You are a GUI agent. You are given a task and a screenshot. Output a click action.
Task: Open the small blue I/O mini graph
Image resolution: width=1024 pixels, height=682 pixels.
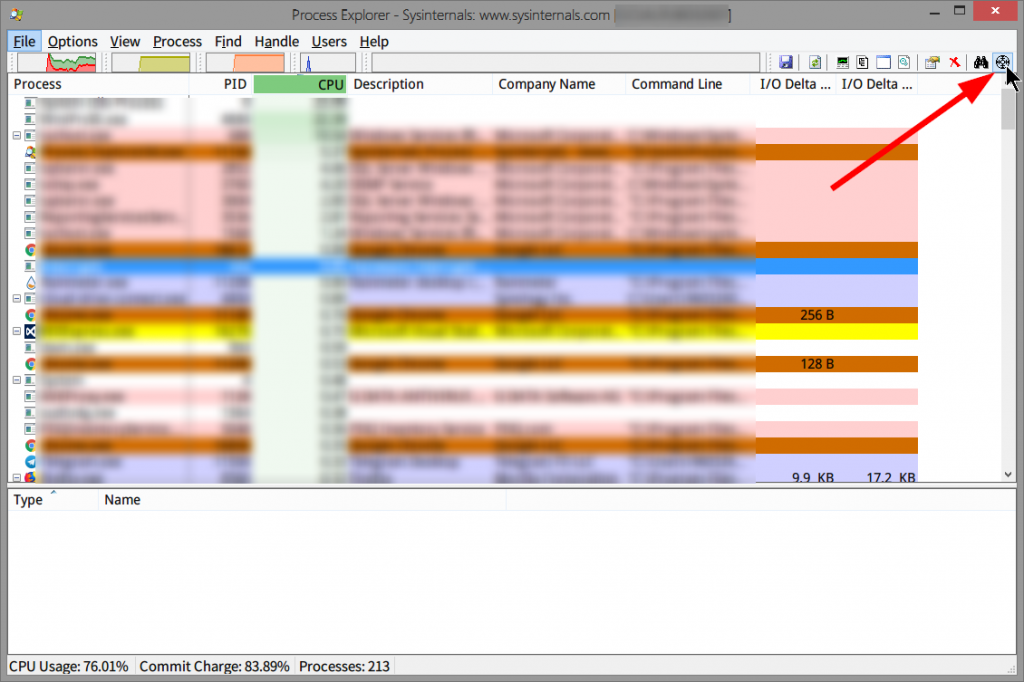pos(328,62)
